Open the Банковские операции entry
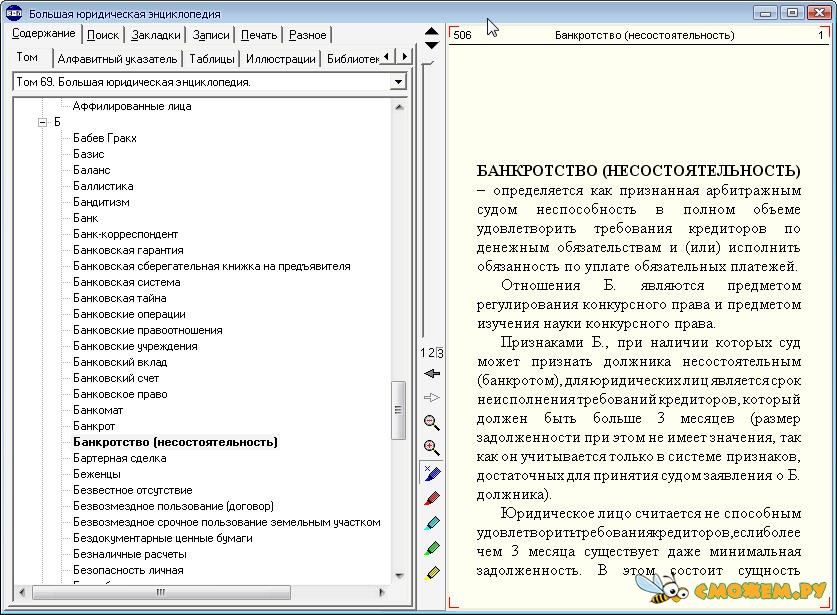837x615 pixels. [129, 314]
